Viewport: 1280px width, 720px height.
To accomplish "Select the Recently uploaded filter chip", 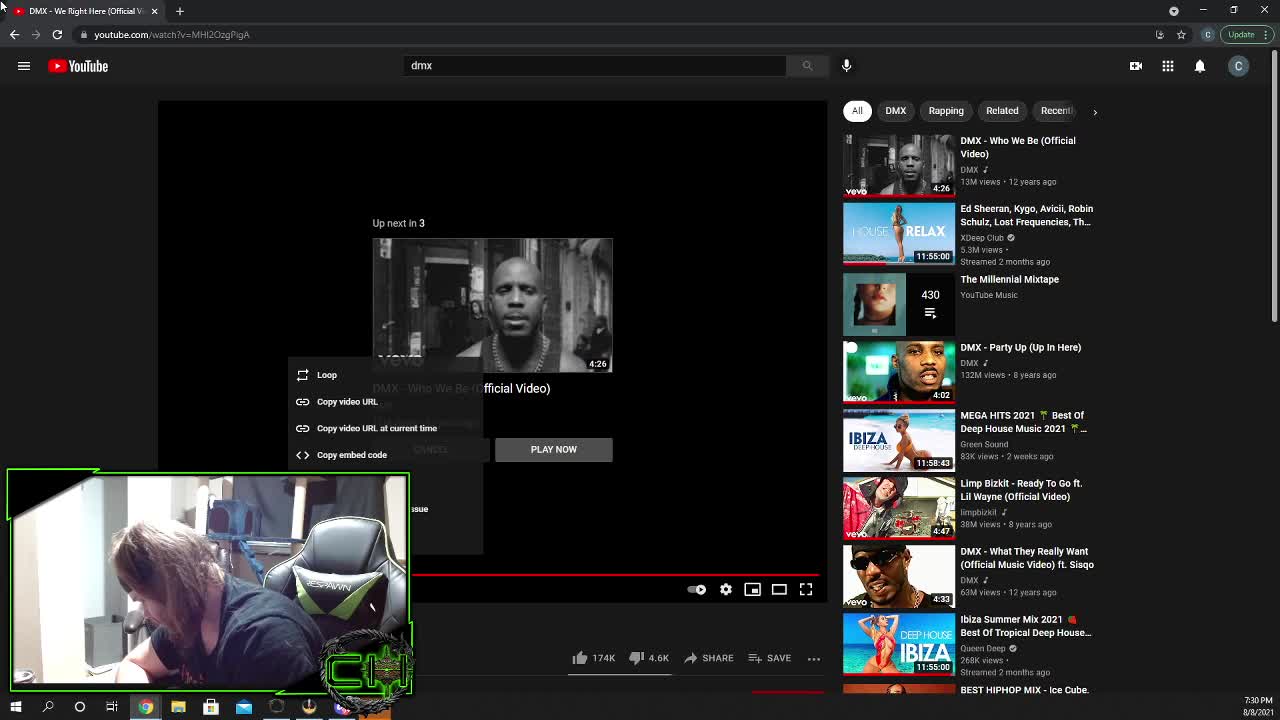I will 1056,111.
